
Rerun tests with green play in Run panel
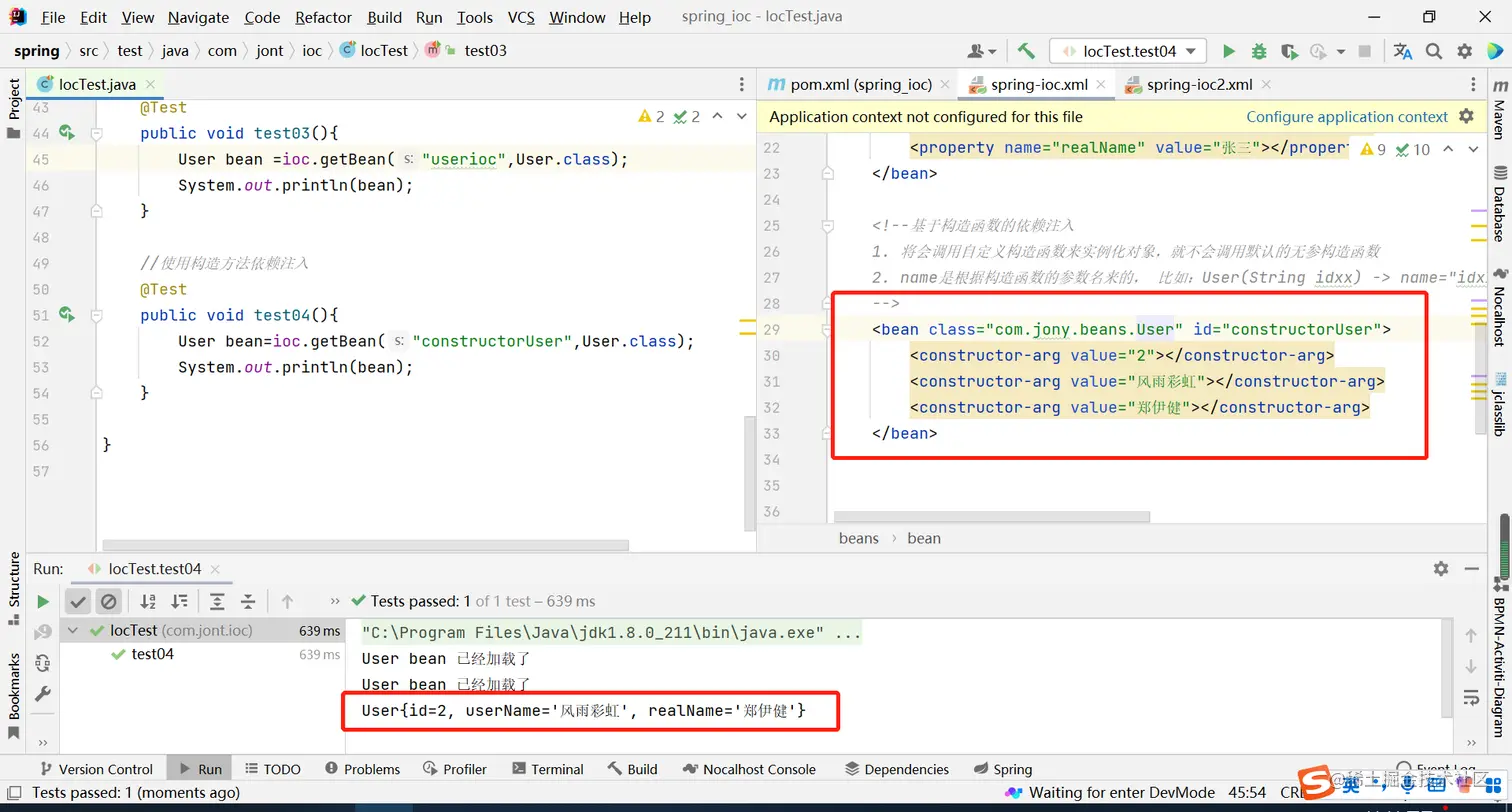coord(43,601)
